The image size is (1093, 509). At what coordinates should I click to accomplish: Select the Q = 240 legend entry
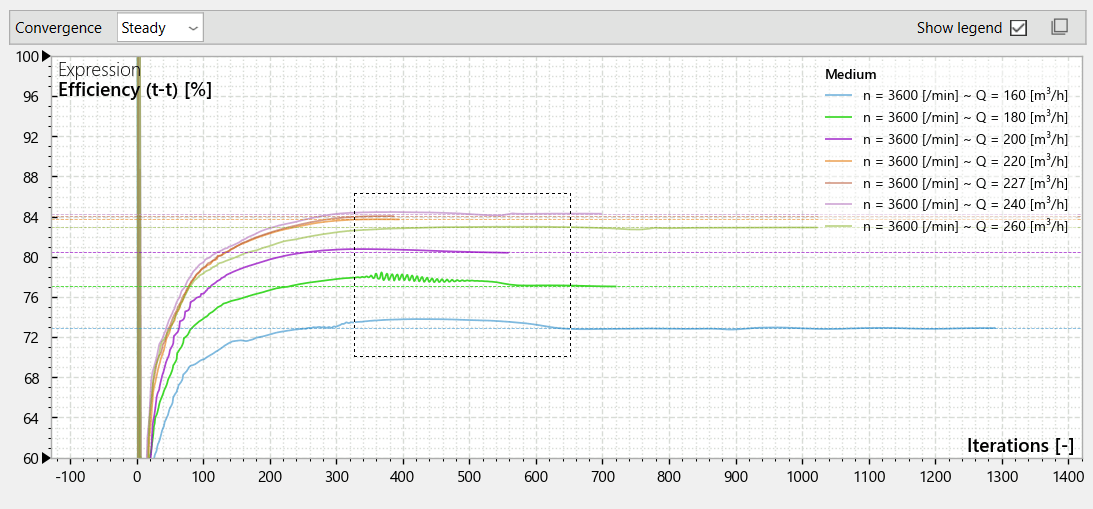coord(946,204)
